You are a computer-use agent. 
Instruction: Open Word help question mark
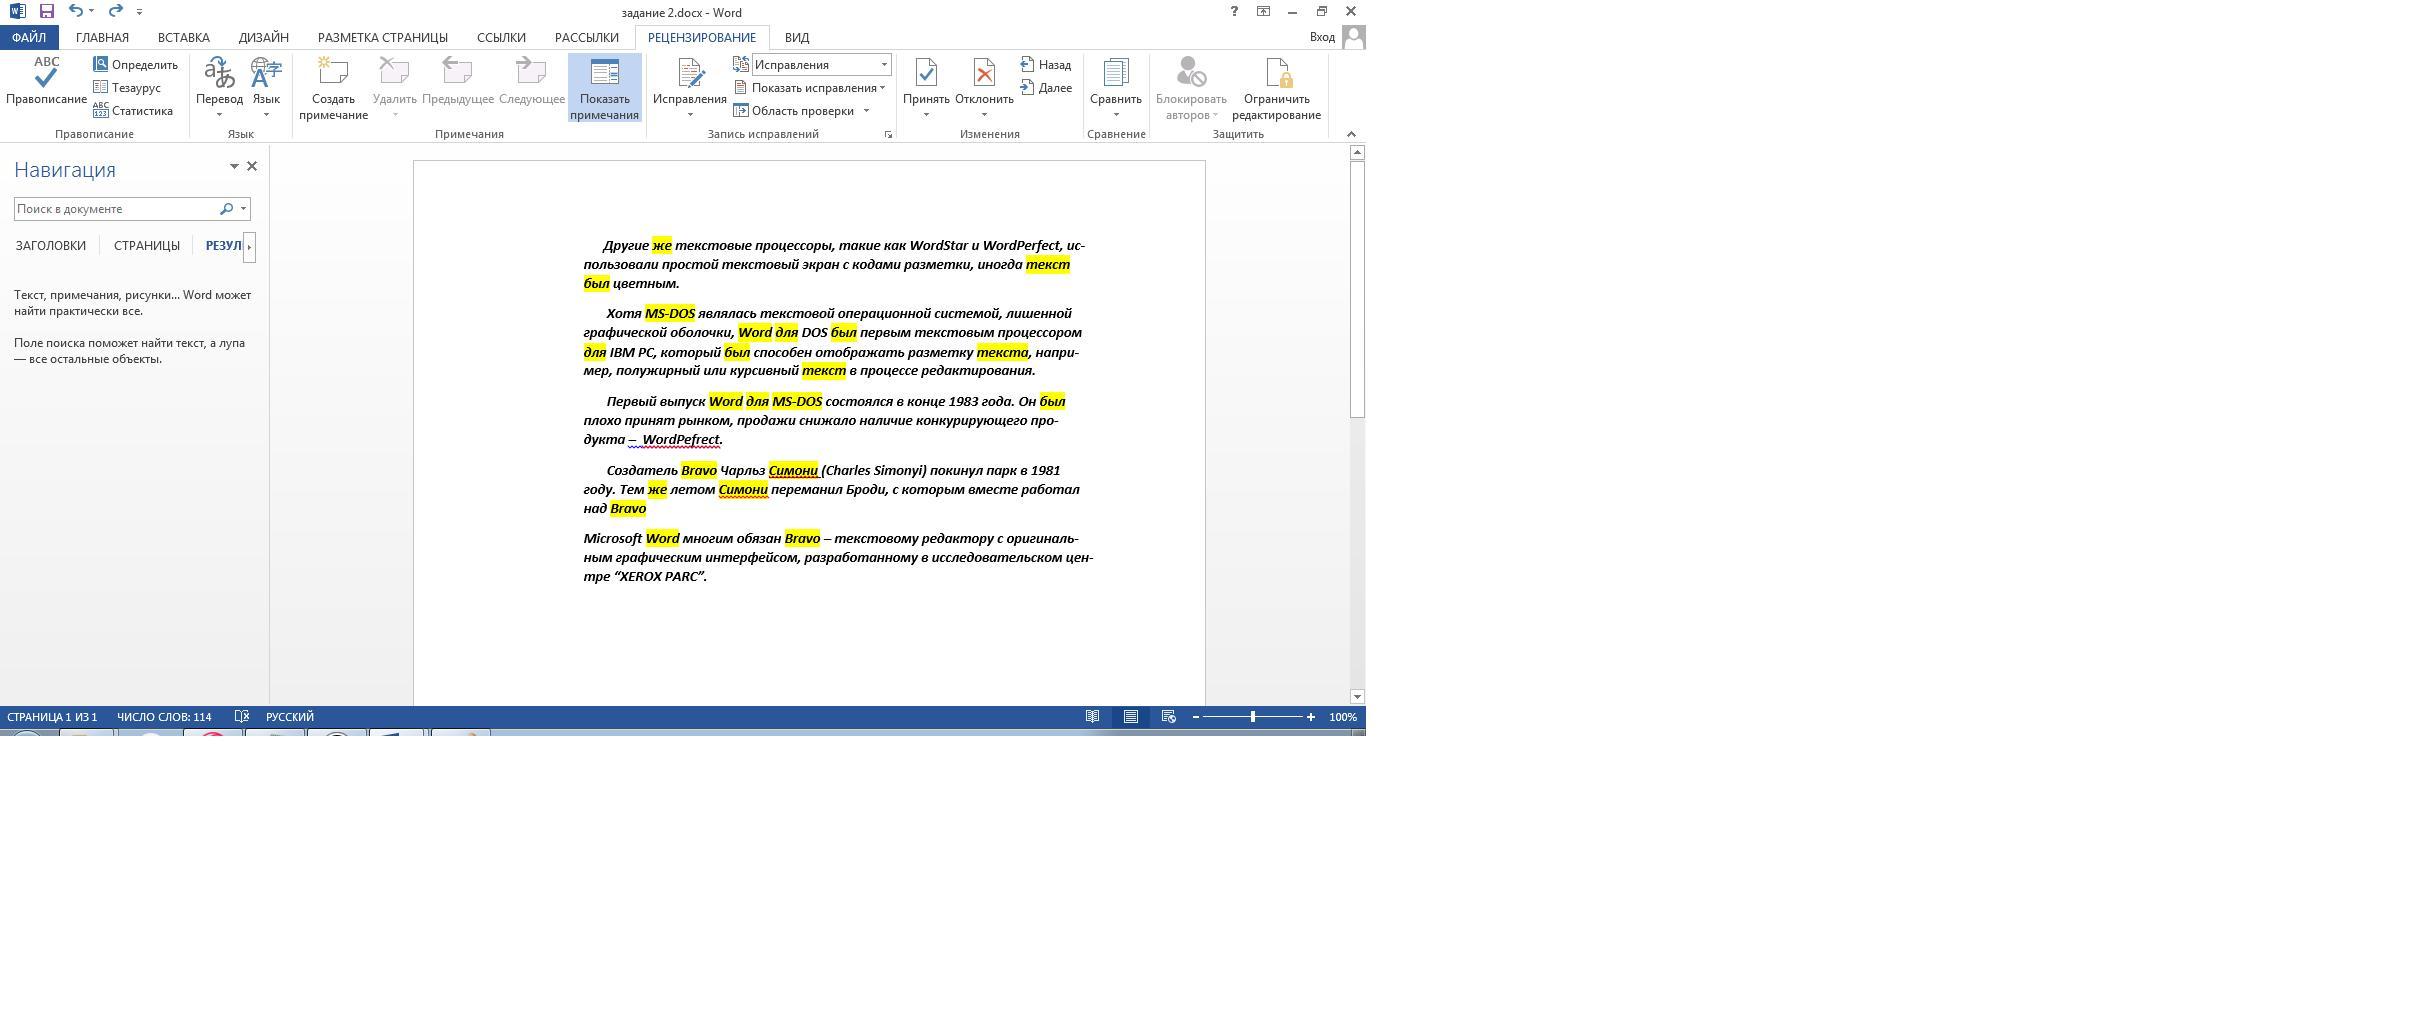point(1234,12)
